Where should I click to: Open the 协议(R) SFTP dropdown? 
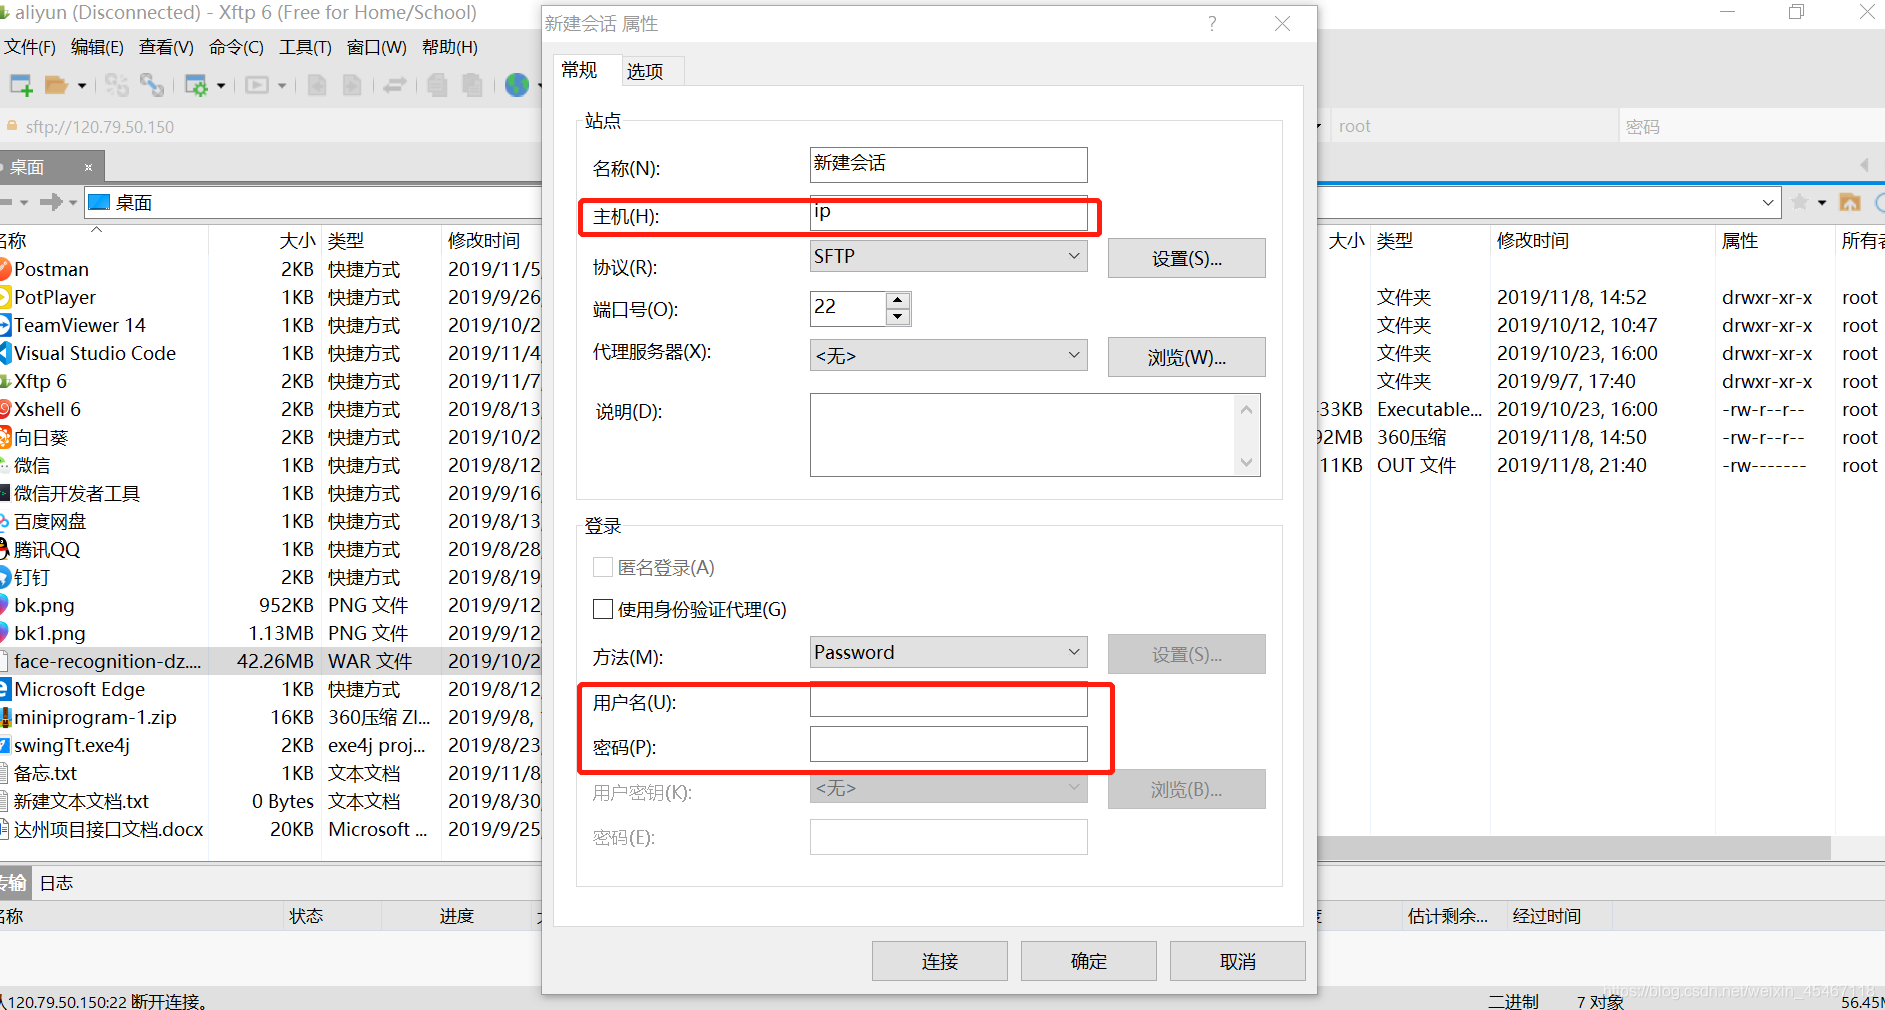[948, 256]
